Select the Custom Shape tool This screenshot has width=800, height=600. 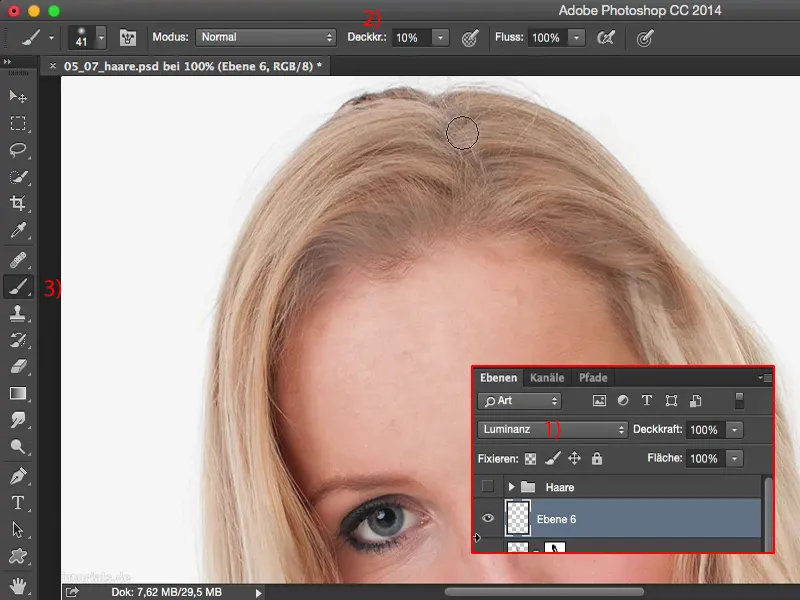pos(18,556)
